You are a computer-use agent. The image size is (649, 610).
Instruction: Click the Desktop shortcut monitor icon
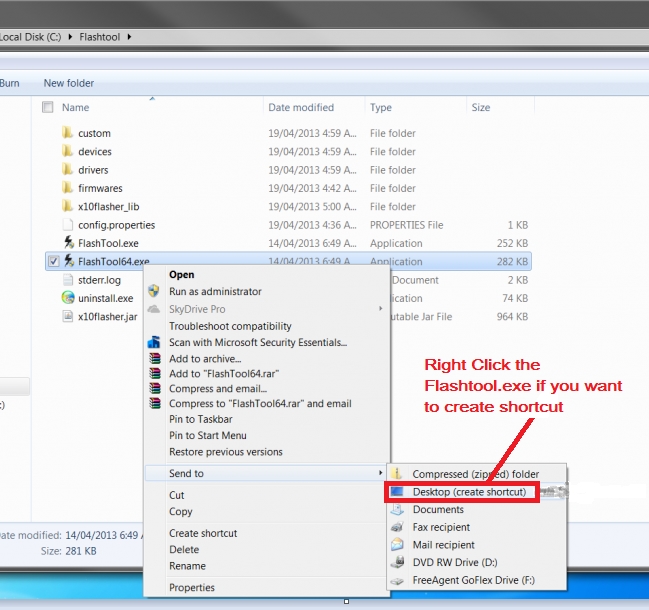tap(397, 491)
